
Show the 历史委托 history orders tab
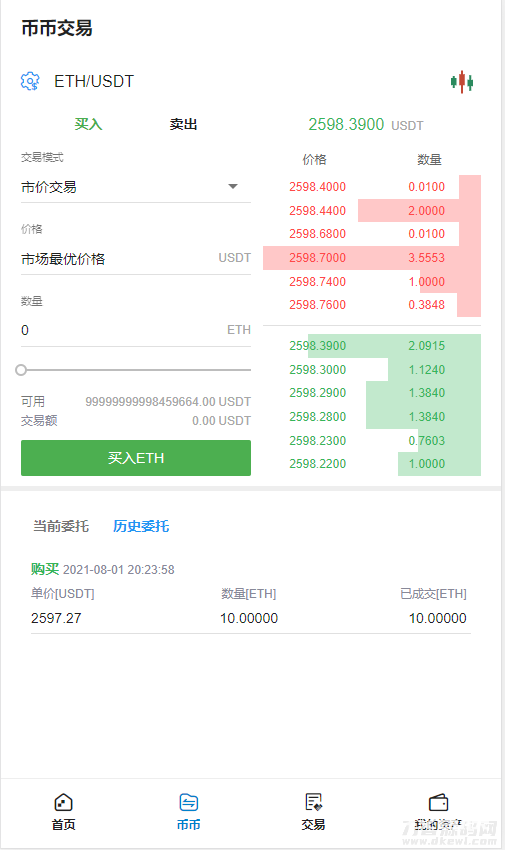pos(141,526)
